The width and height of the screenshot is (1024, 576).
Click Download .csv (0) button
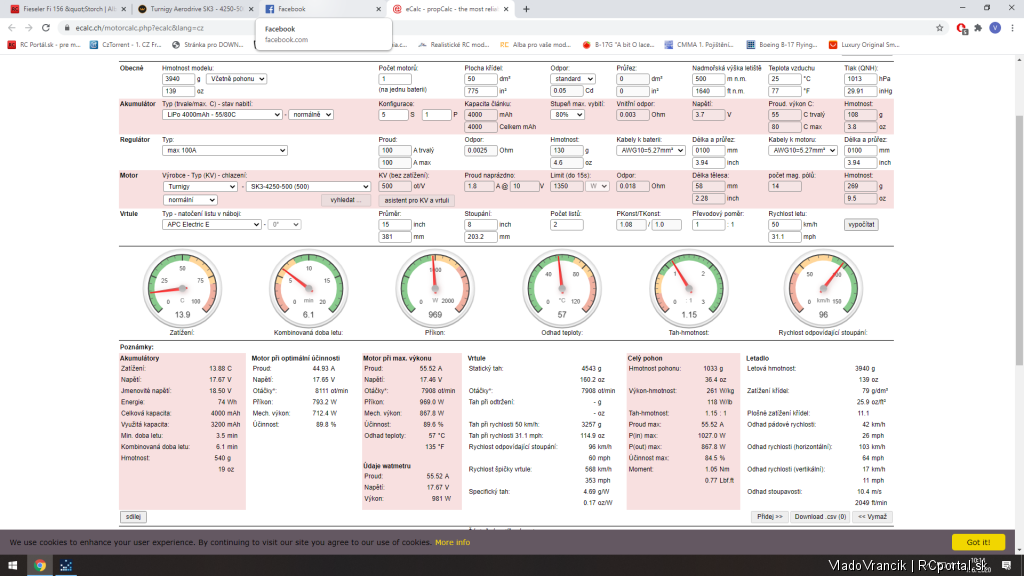coord(820,517)
